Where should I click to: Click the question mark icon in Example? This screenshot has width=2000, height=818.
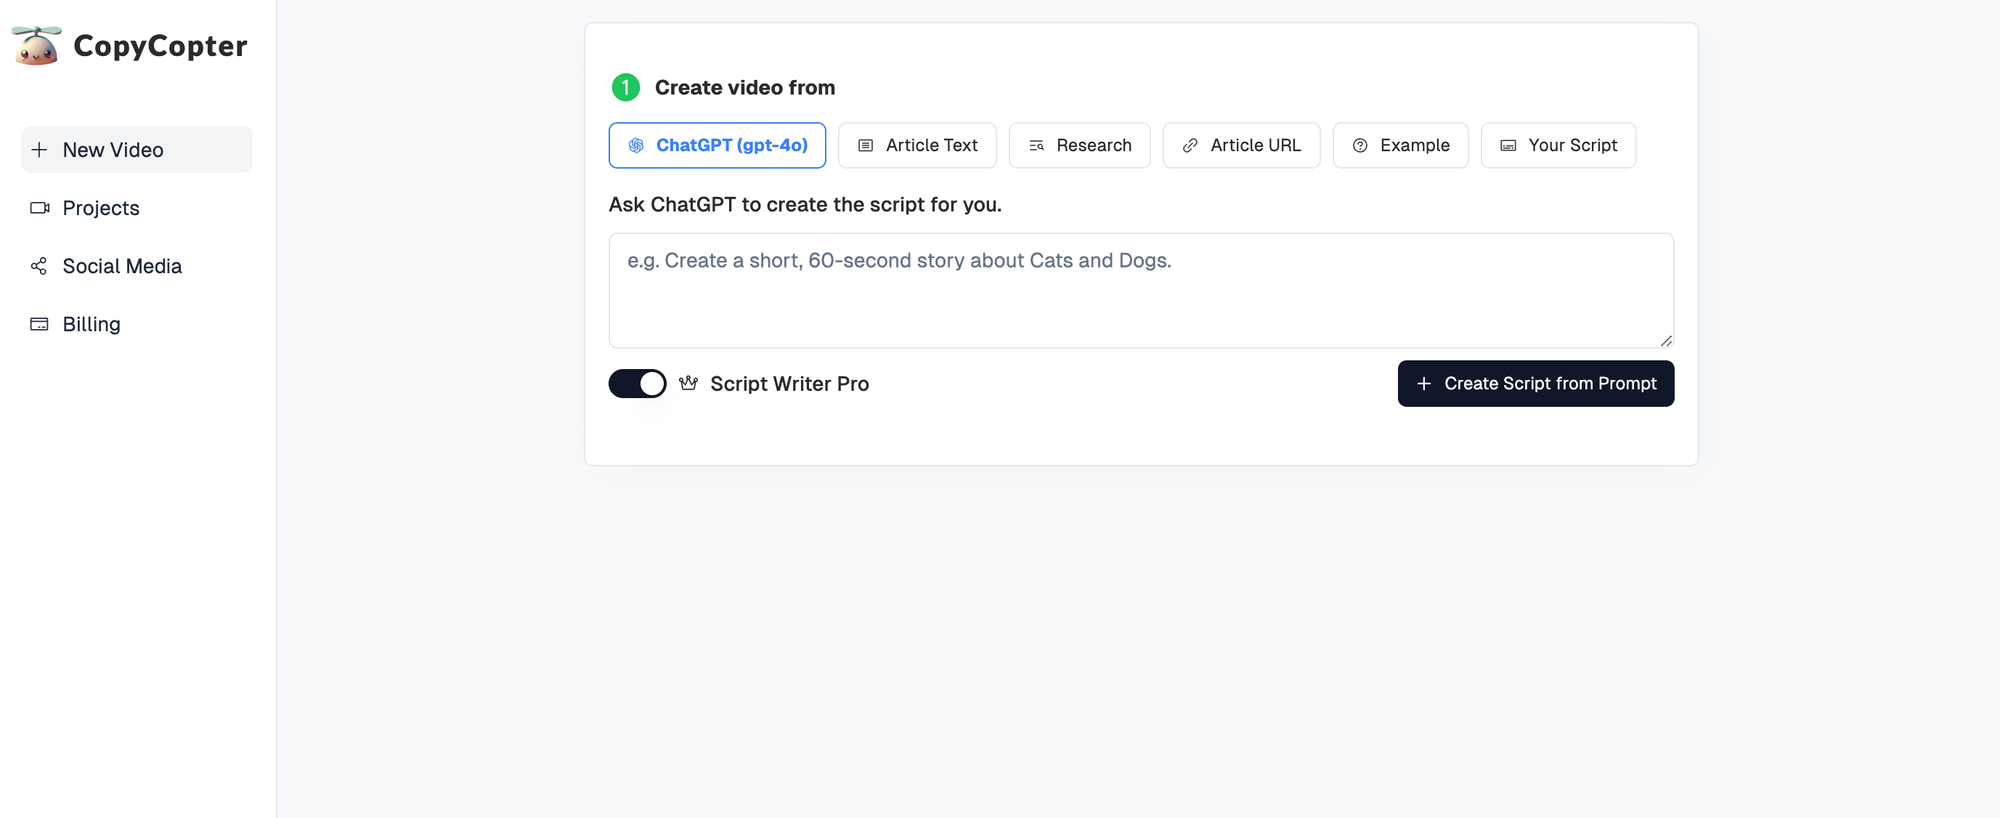[1360, 146]
